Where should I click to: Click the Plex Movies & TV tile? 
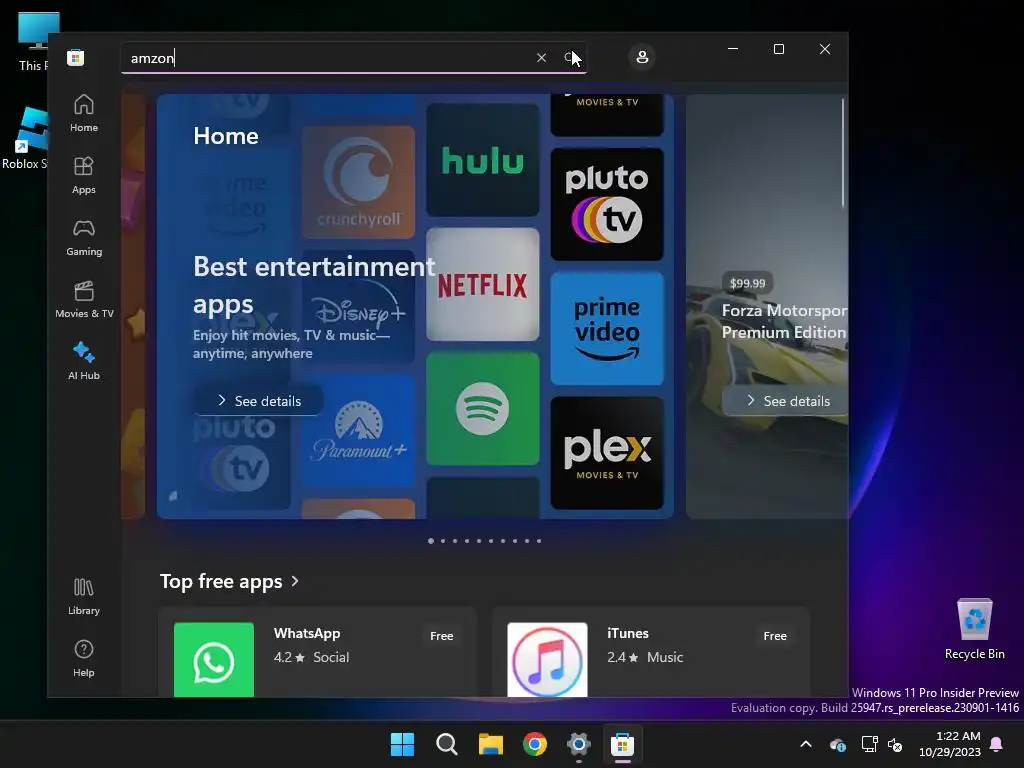[607, 453]
